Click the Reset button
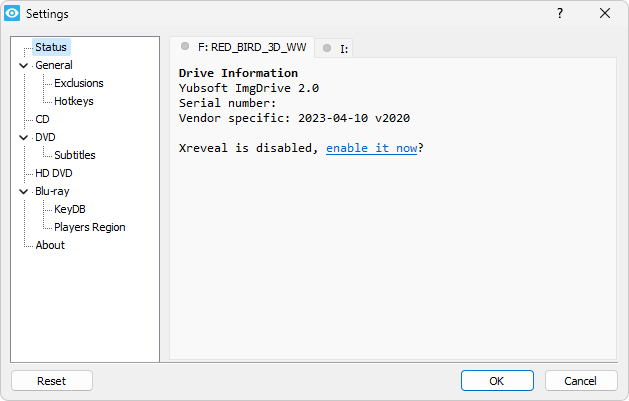Image resolution: width=629 pixels, height=401 pixels. pyautogui.click(x=52, y=381)
